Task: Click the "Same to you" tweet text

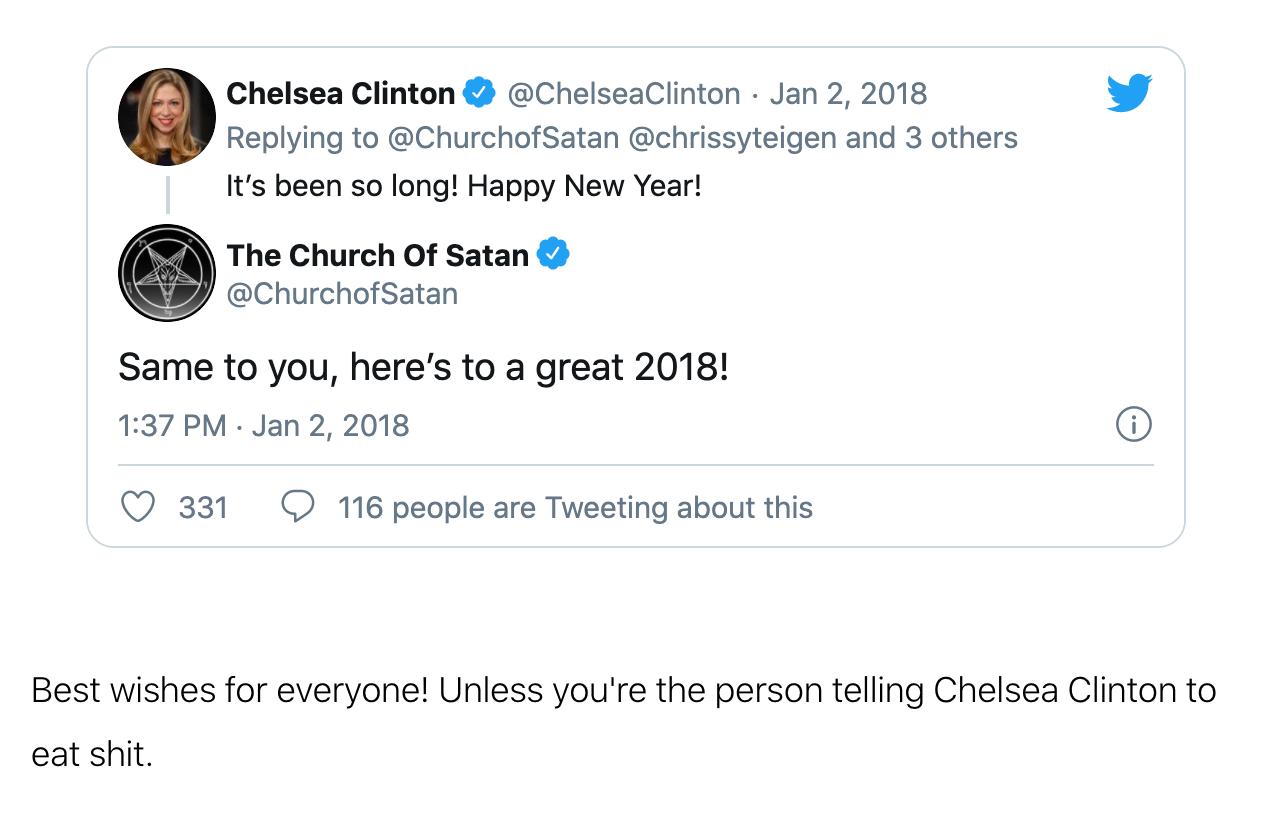Action: tap(423, 368)
